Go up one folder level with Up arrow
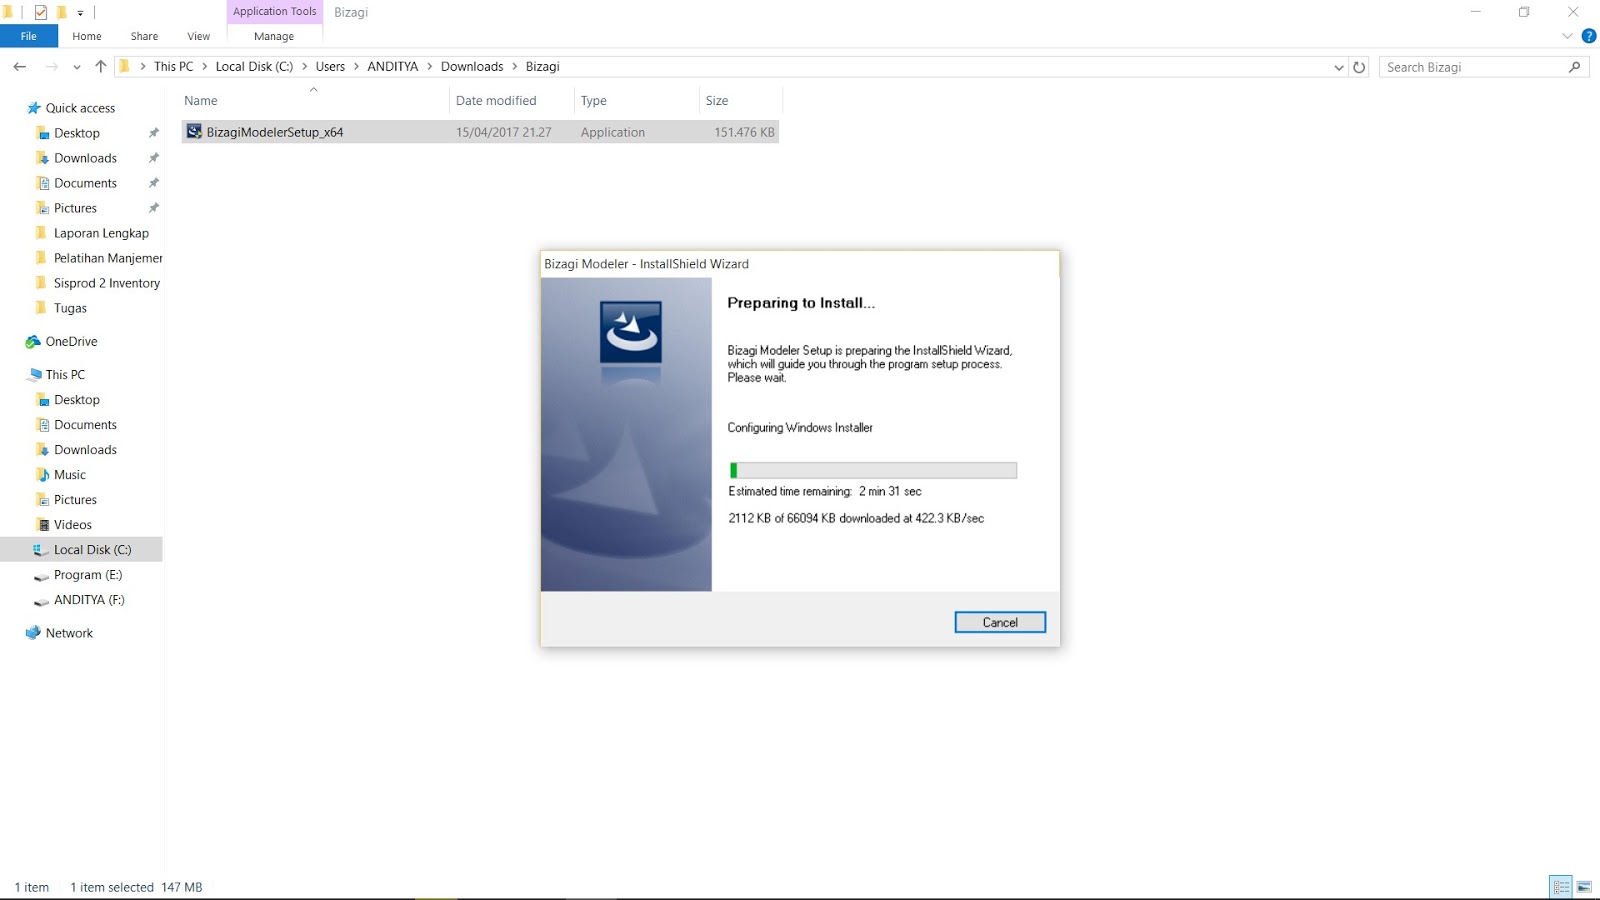This screenshot has width=1600, height=900. tap(100, 67)
